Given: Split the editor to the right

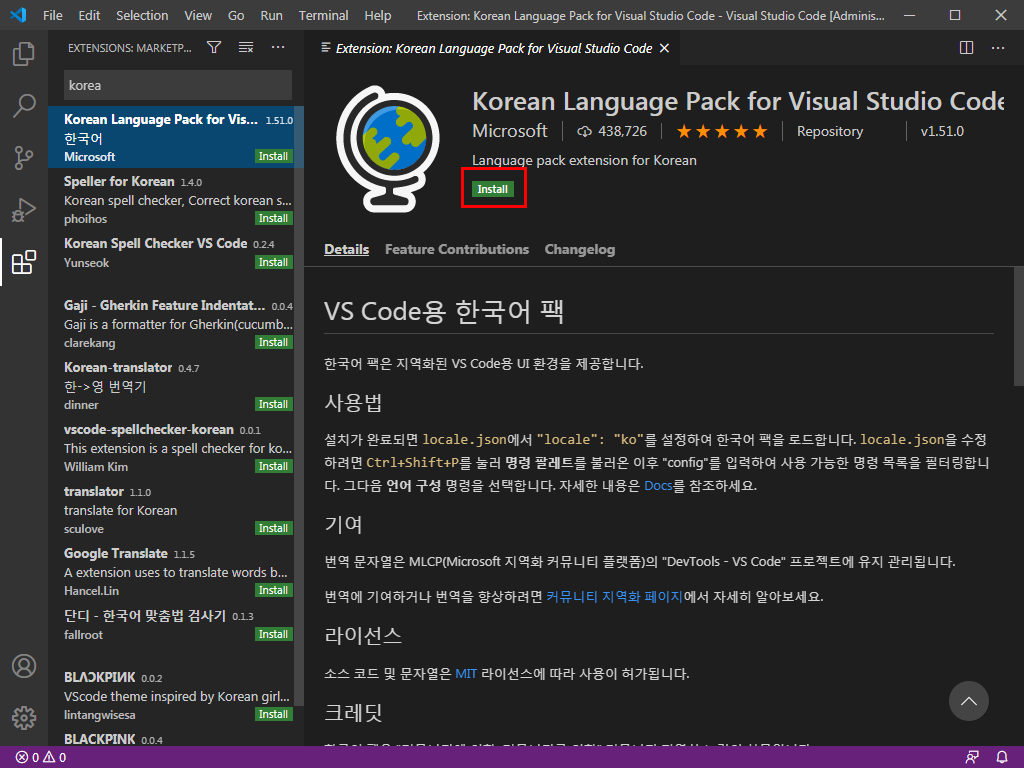Looking at the screenshot, I should pos(966,48).
